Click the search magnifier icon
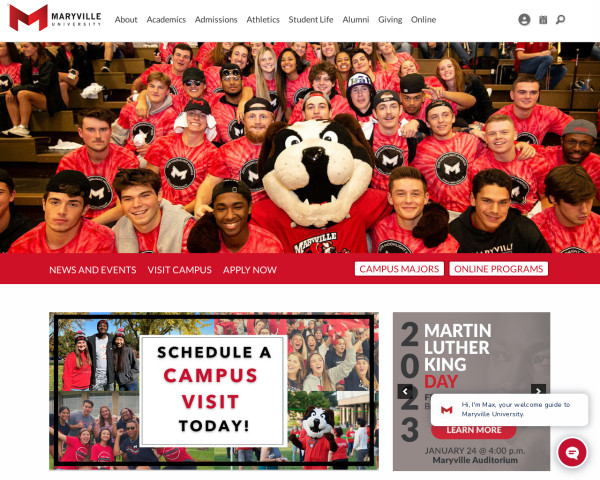Viewport: 600px width, 480px height. pos(561,20)
